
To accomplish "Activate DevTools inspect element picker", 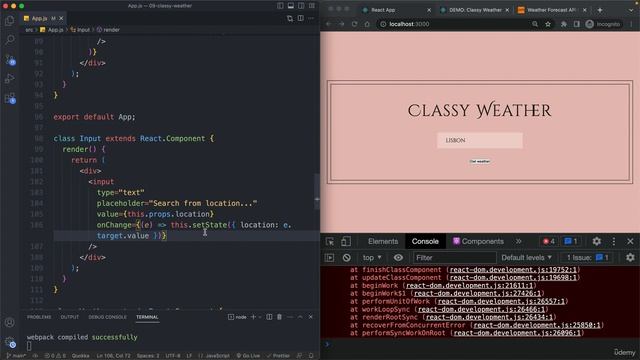I will click(330, 242).
